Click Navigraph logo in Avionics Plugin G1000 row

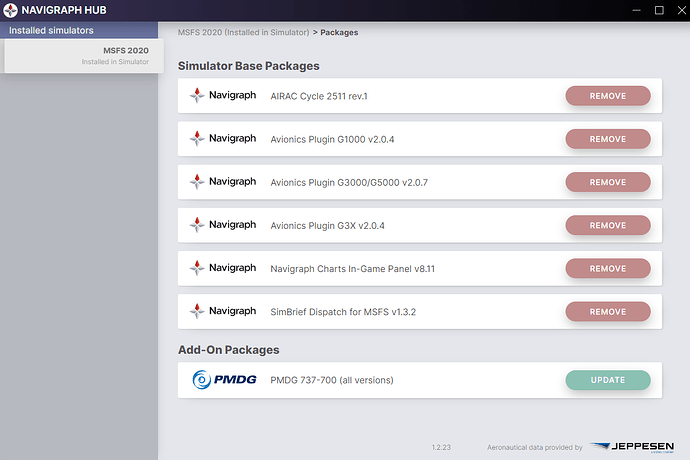pyautogui.click(x=223, y=138)
